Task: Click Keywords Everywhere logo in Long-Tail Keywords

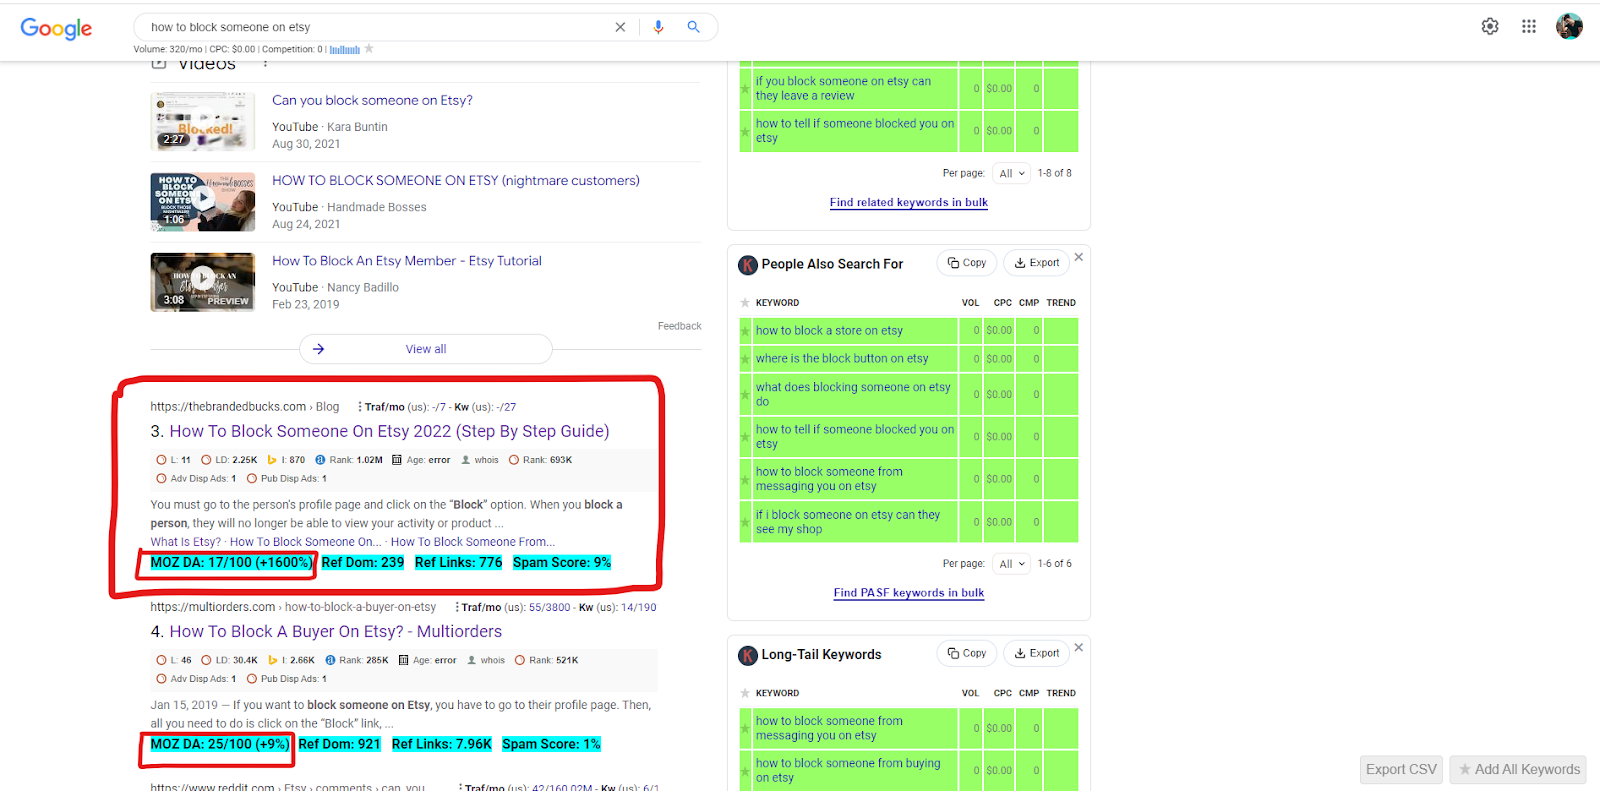Action: (x=748, y=656)
